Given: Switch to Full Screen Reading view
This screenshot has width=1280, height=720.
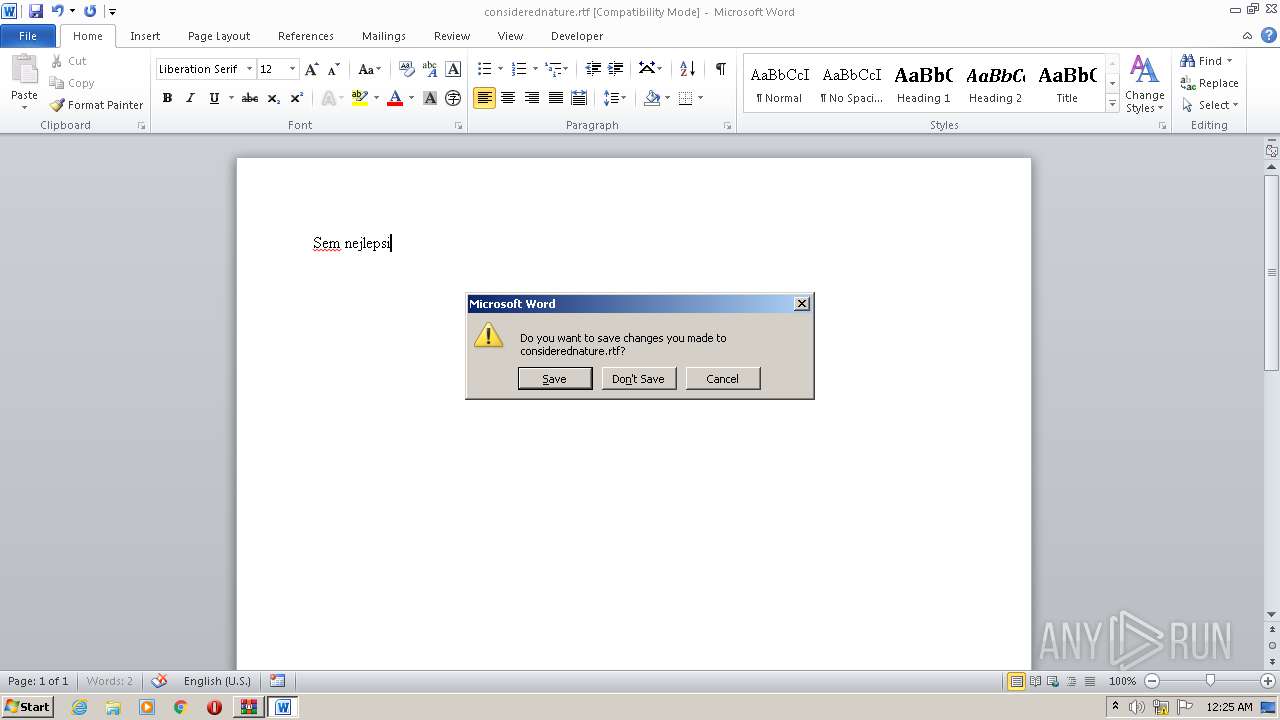Looking at the screenshot, I should (1034, 681).
